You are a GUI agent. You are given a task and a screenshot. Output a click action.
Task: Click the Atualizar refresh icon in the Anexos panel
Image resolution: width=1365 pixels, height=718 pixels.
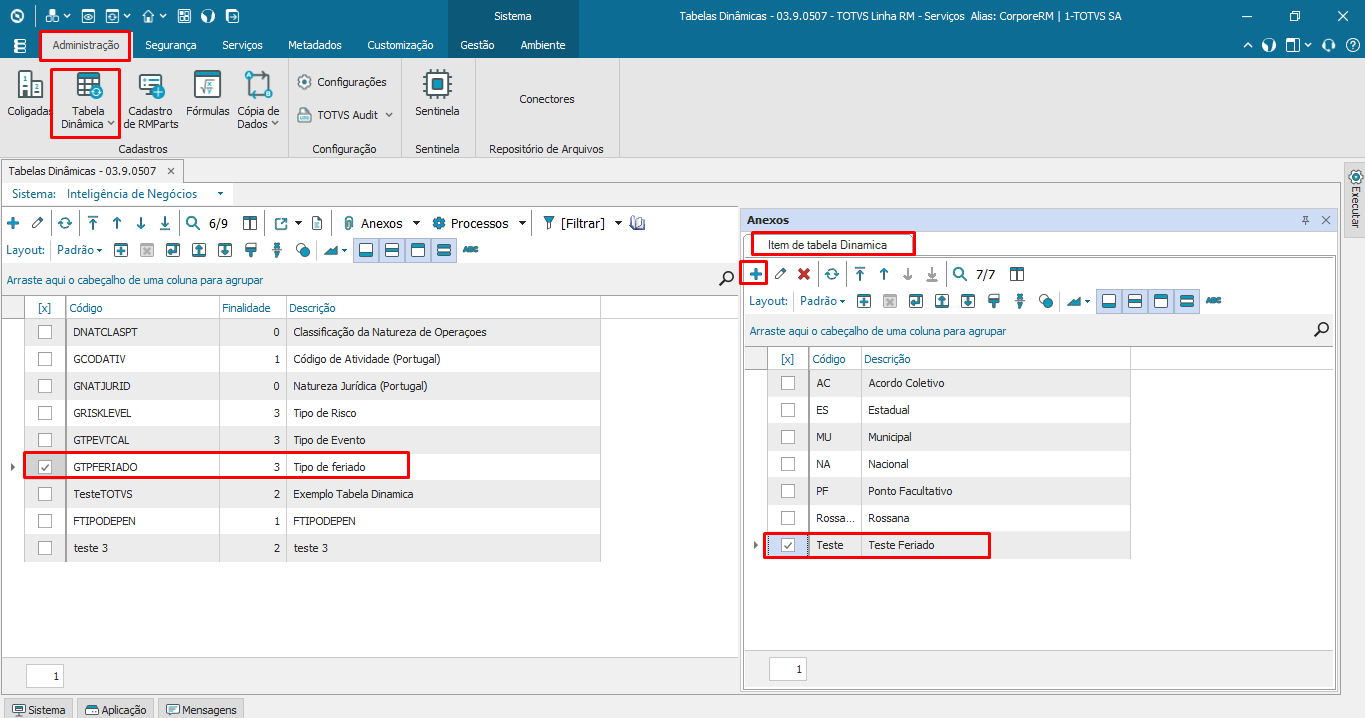click(x=831, y=273)
